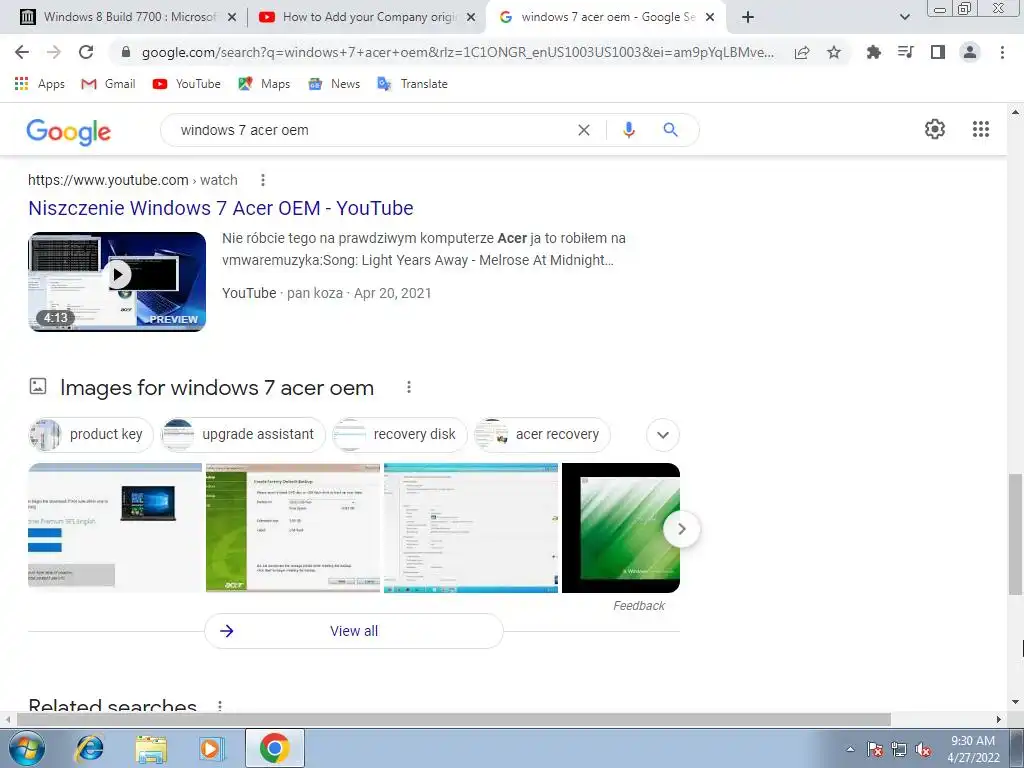This screenshot has height=768, width=1024.
Task: Open the clock showing 9:30 AM
Action: [x=973, y=749]
